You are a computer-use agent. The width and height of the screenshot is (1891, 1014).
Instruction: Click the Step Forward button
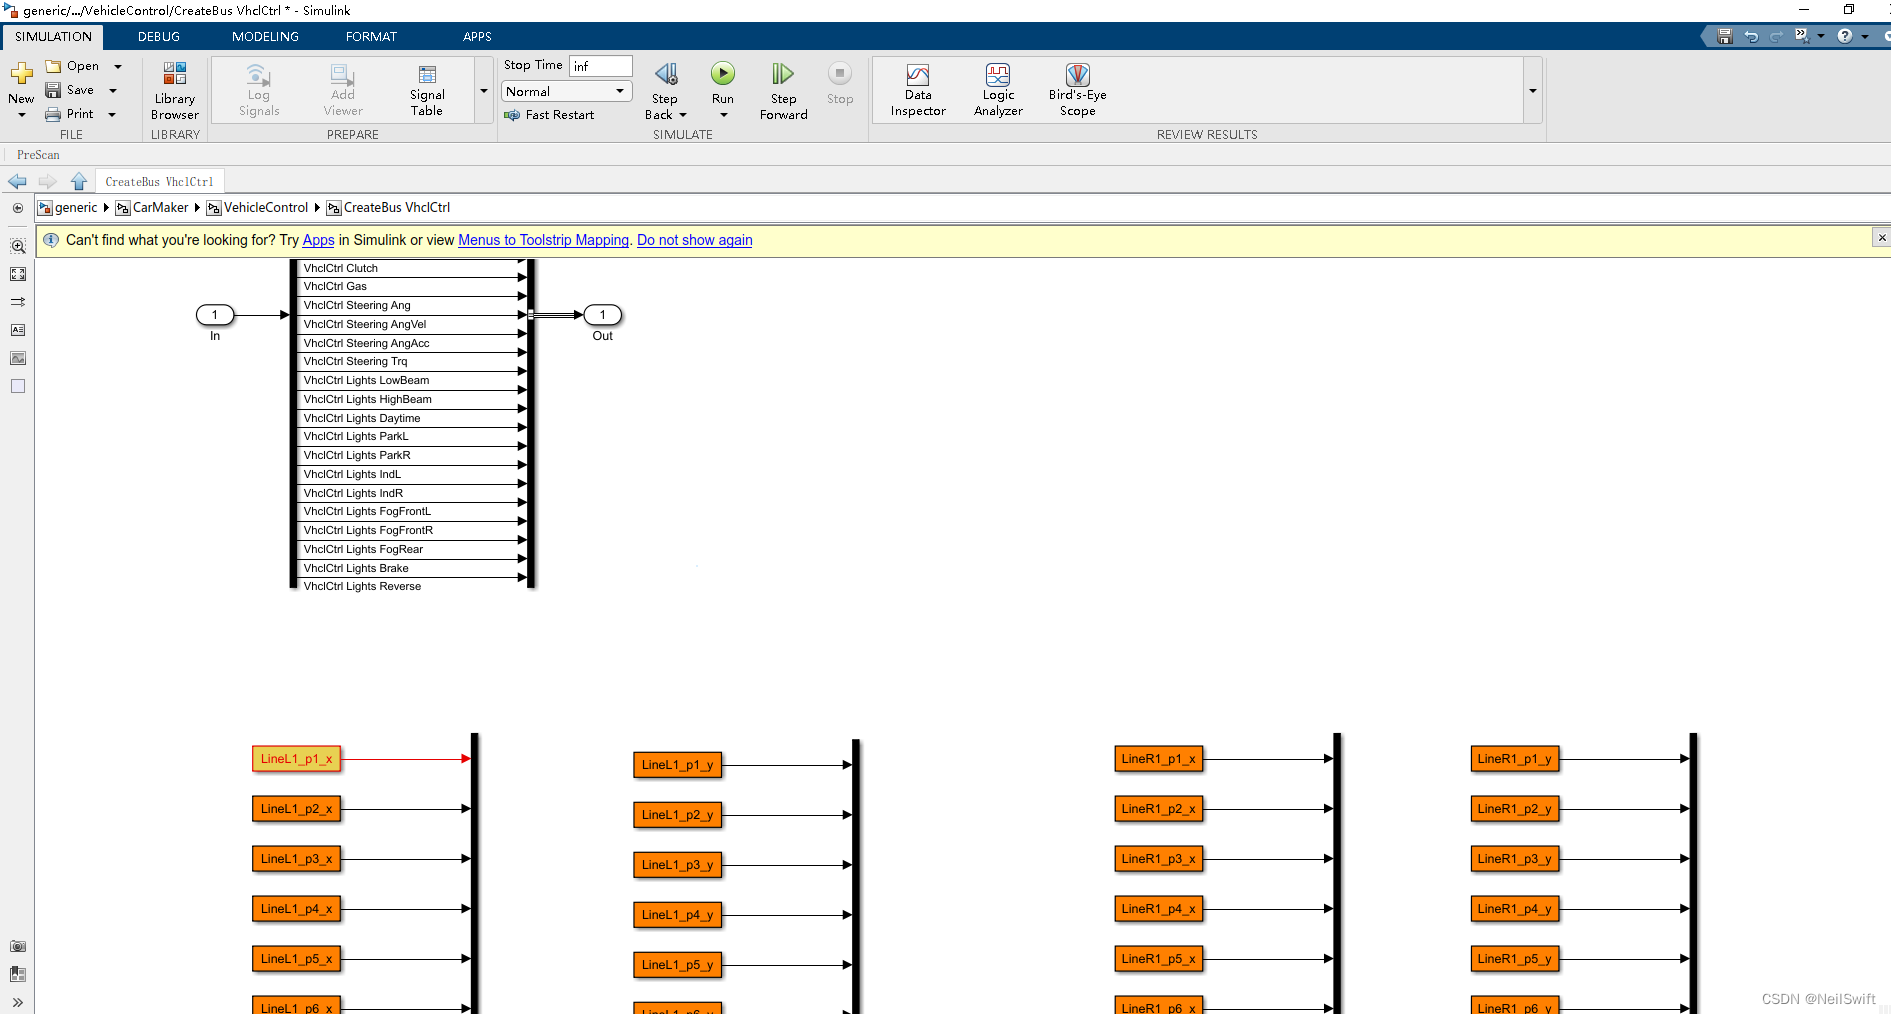click(784, 90)
